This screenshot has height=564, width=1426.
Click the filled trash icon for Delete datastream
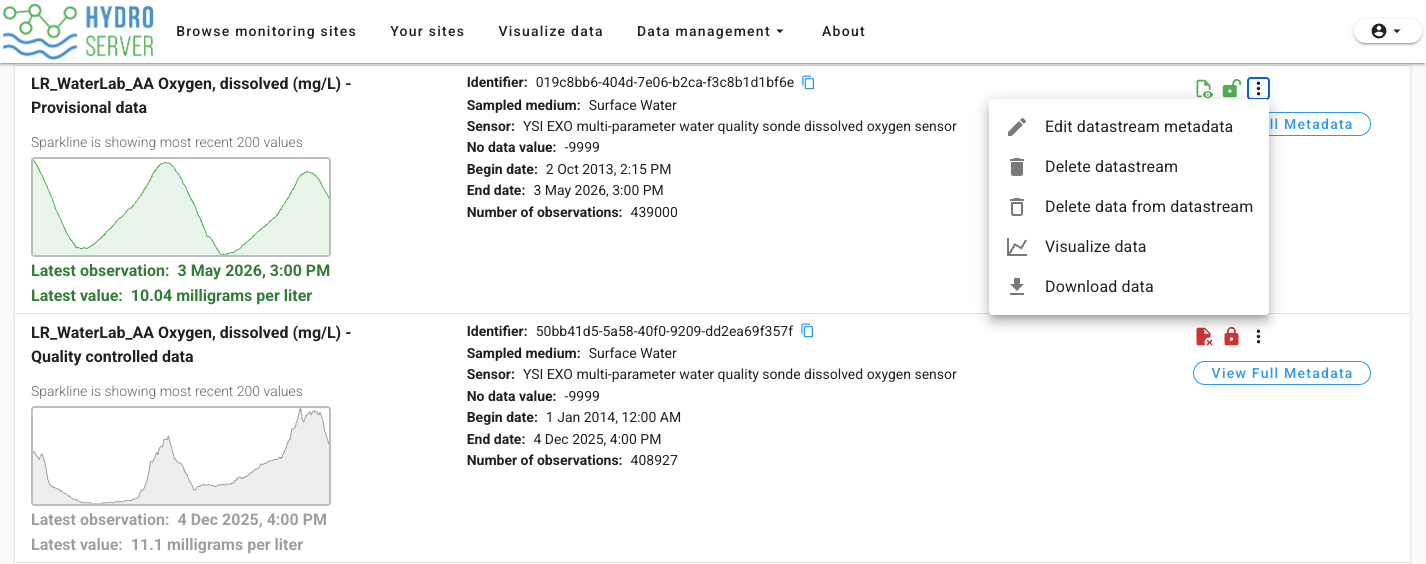(1017, 167)
